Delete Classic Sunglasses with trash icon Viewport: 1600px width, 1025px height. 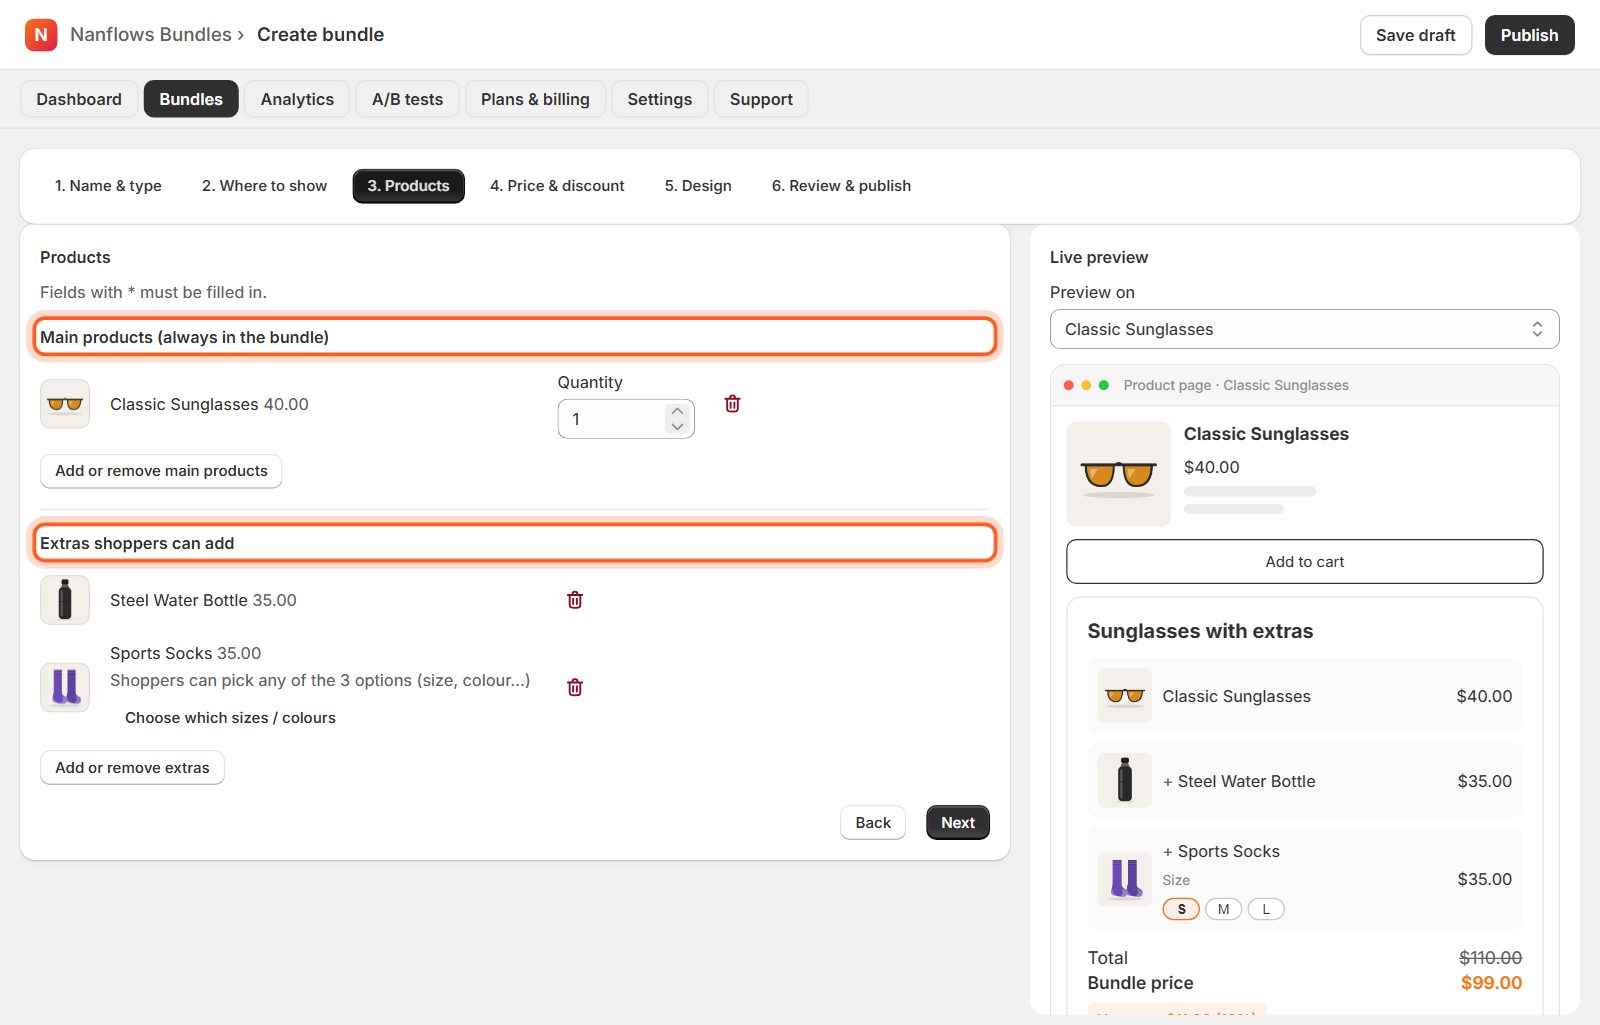tap(732, 404)
